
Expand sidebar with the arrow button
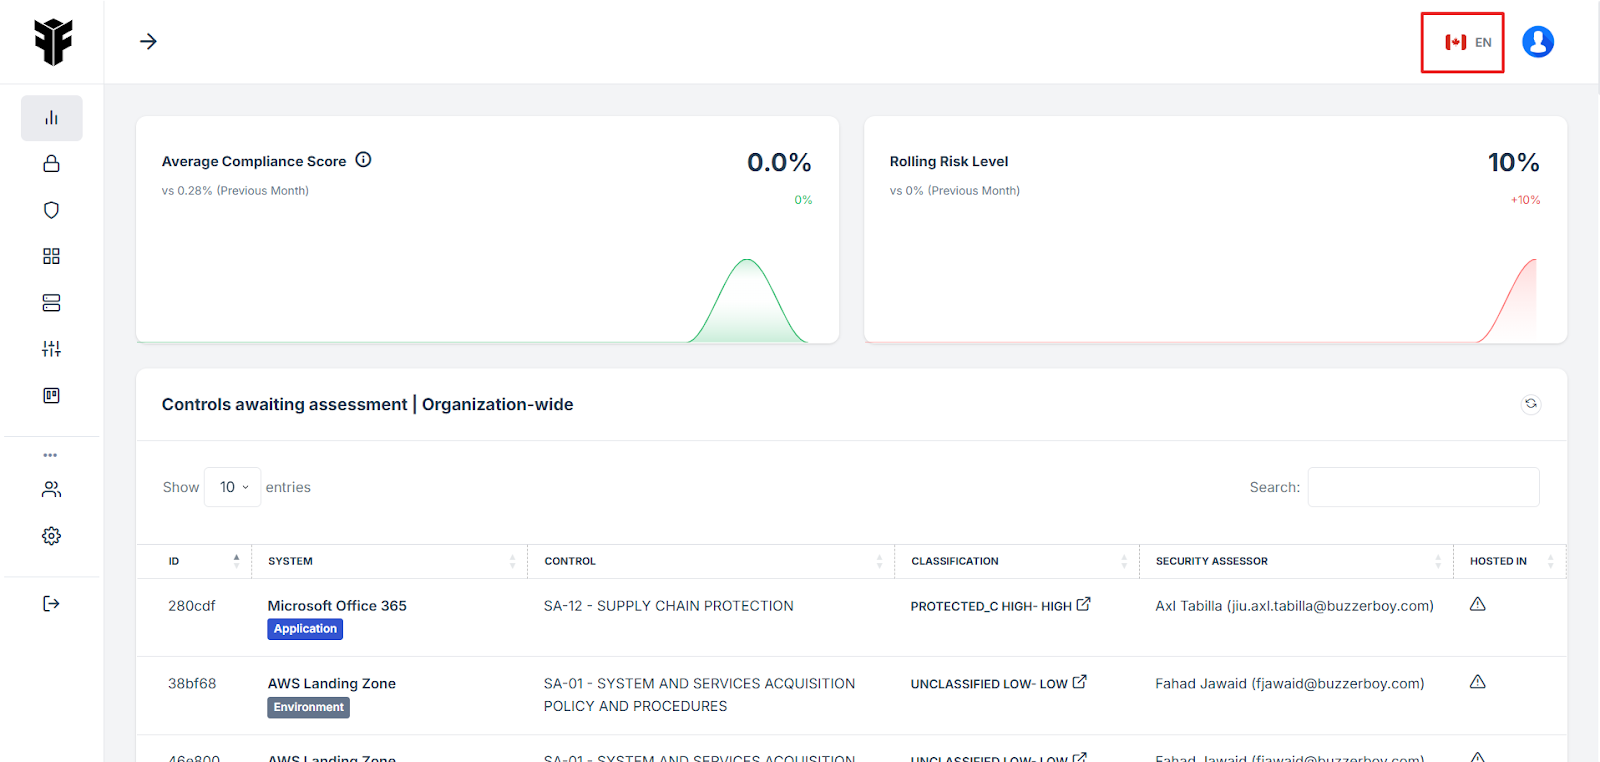(148, 41)
